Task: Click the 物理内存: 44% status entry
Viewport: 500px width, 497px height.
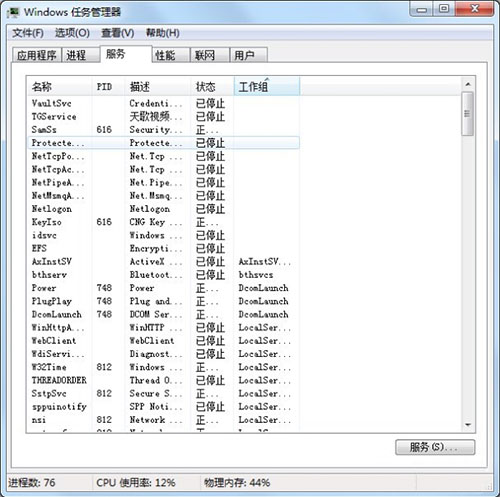Action: (237, 483)
